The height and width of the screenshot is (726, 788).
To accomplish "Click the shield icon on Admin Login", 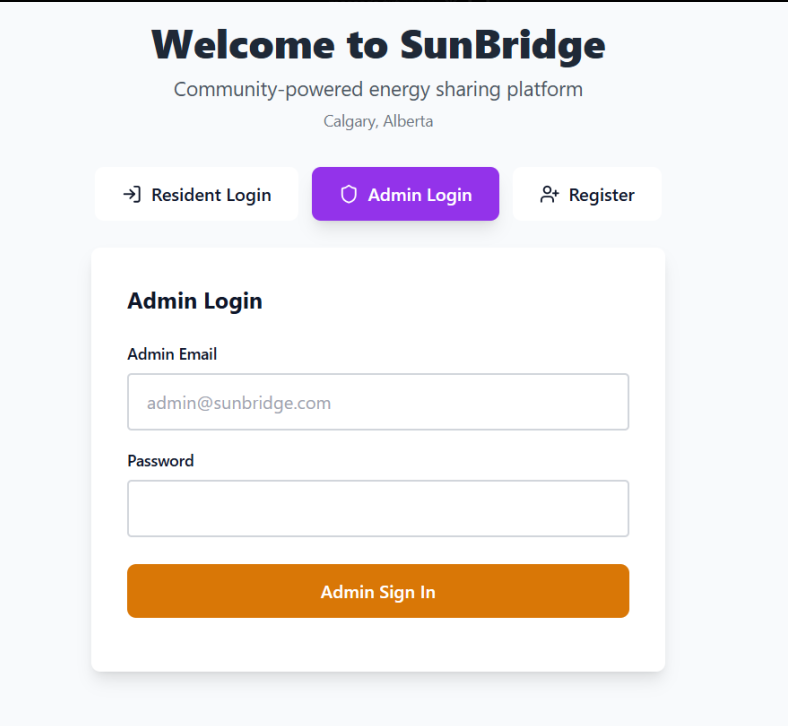I will (x=348, y=194).
